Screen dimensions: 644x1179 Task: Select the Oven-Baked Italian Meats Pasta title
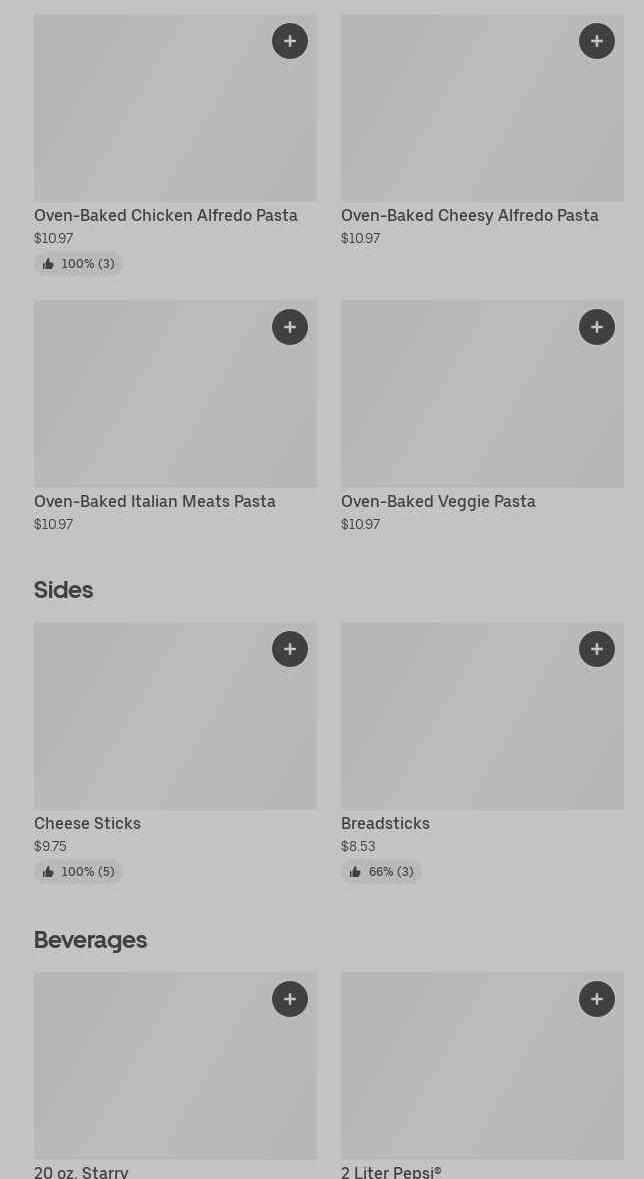(x=155, y=501)
